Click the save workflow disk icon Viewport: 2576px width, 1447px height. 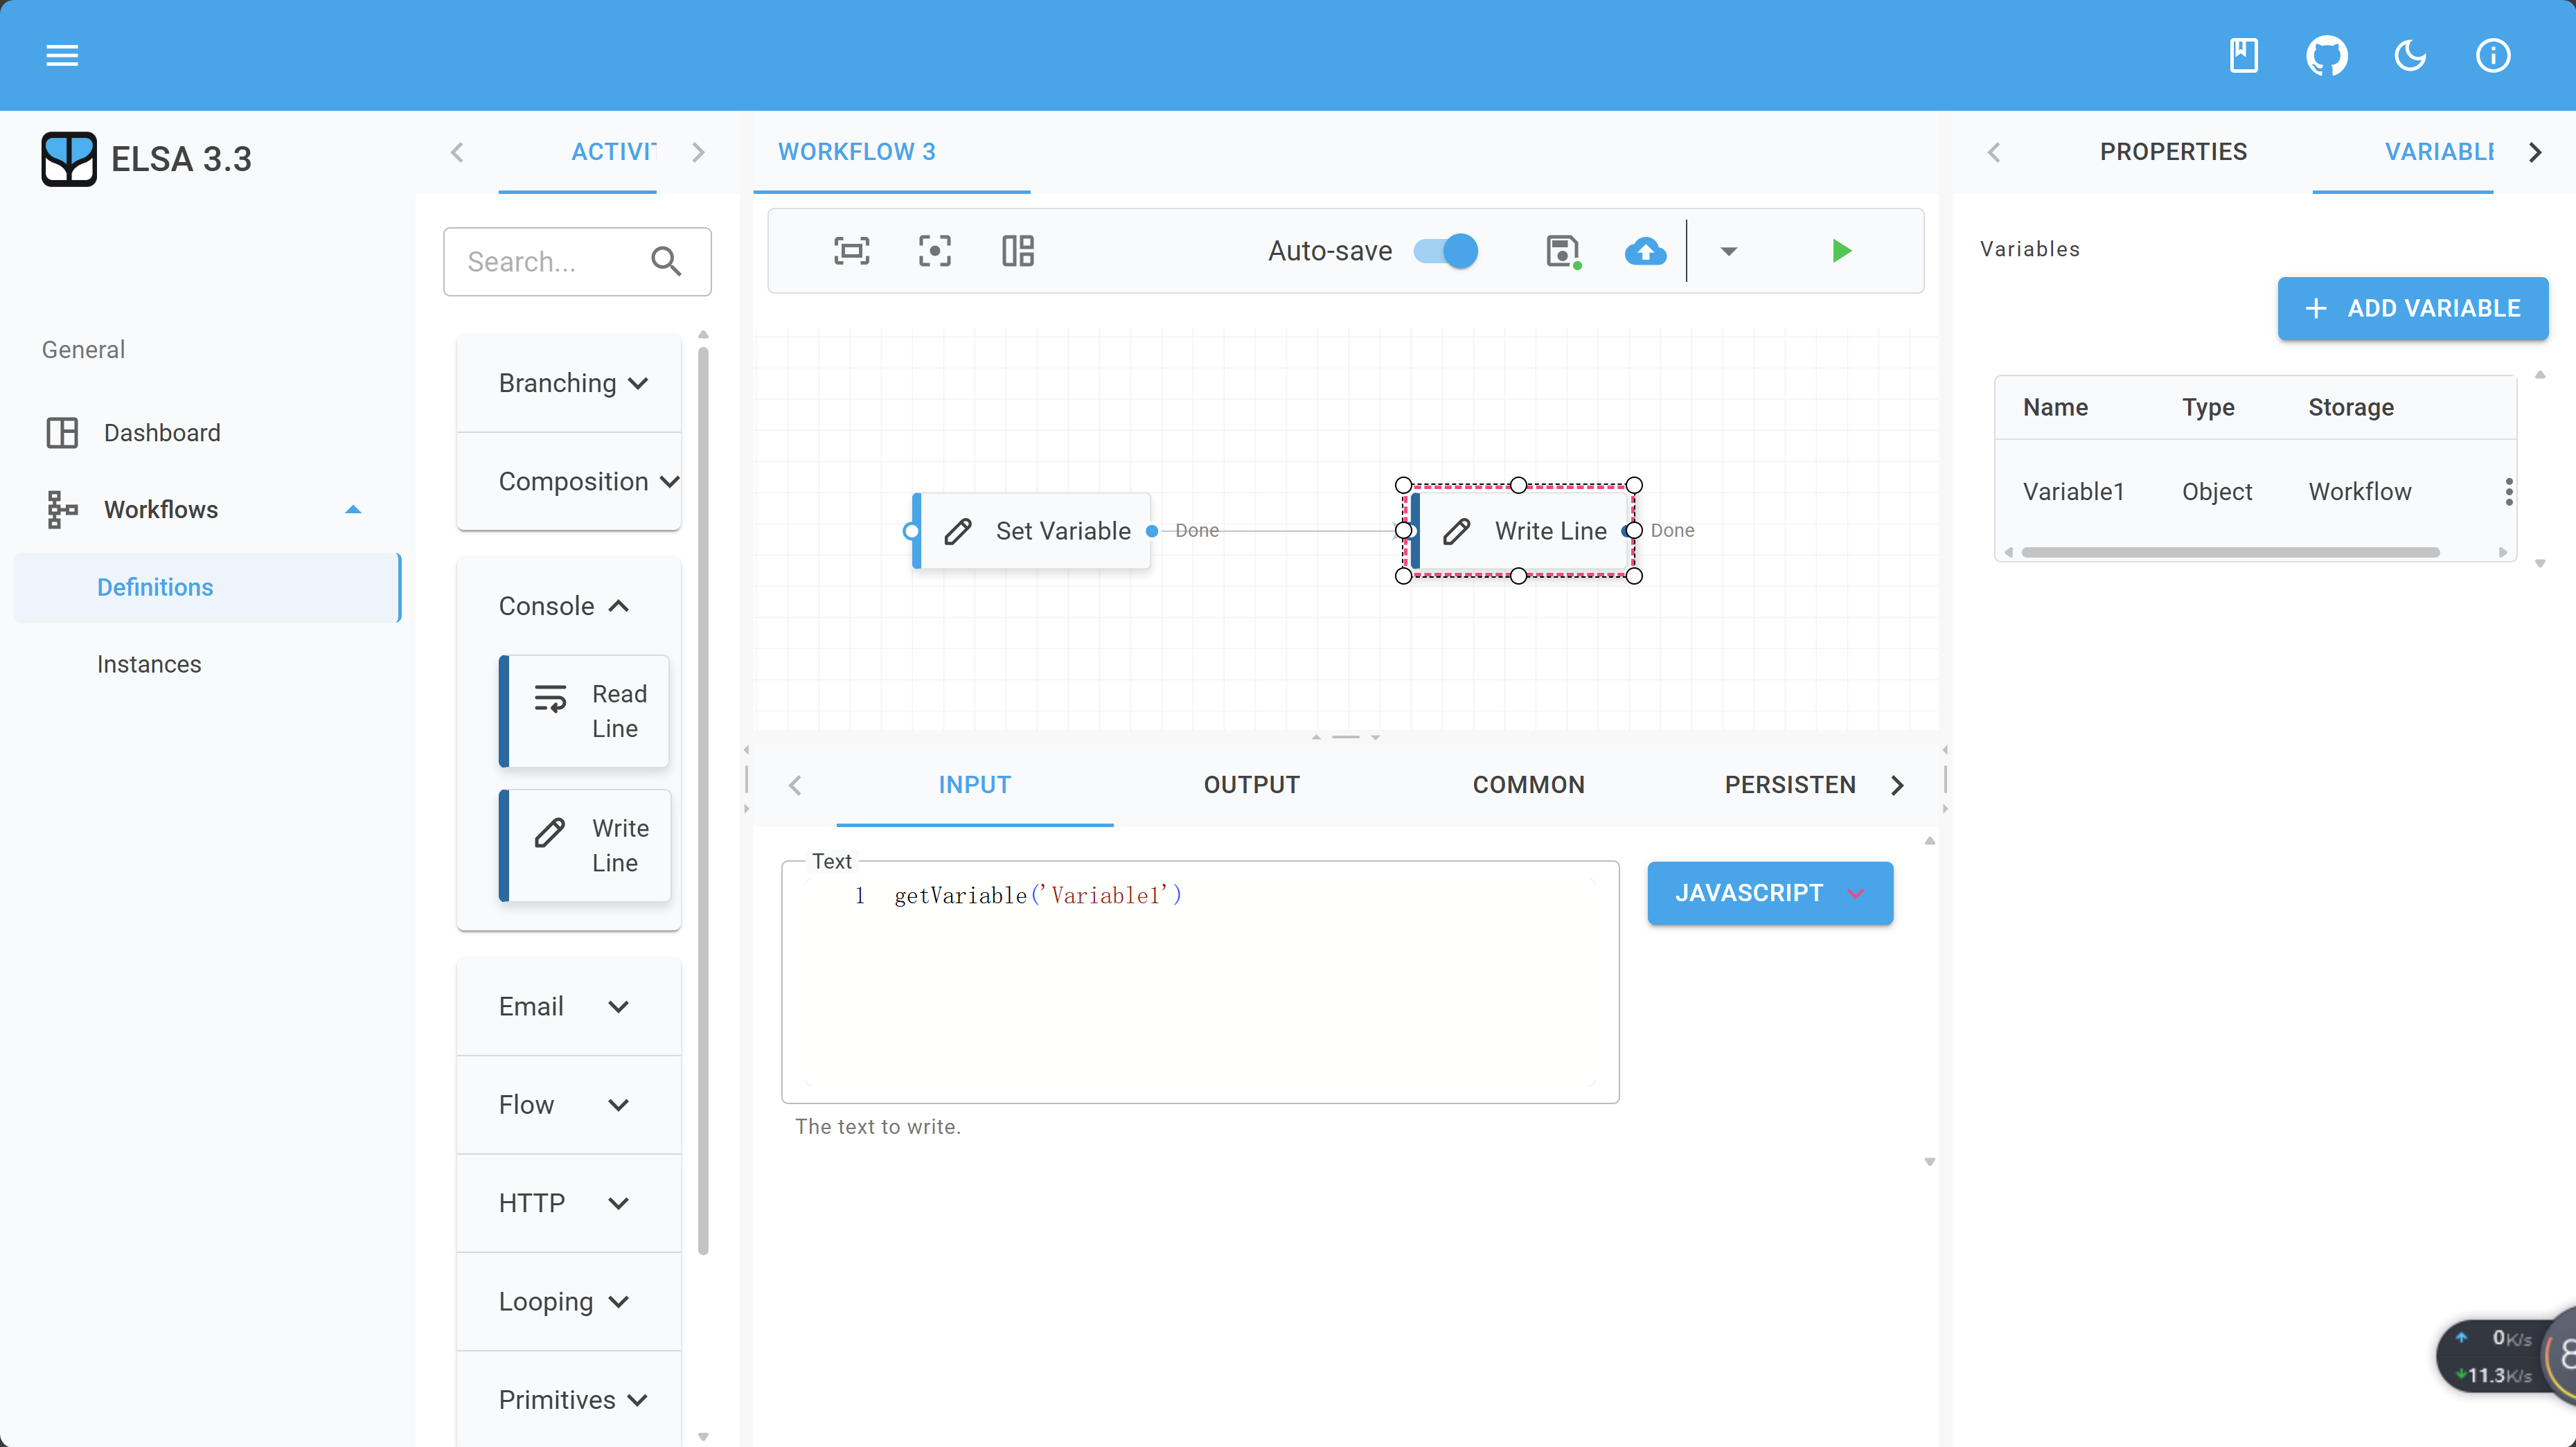coord(1562,250)
